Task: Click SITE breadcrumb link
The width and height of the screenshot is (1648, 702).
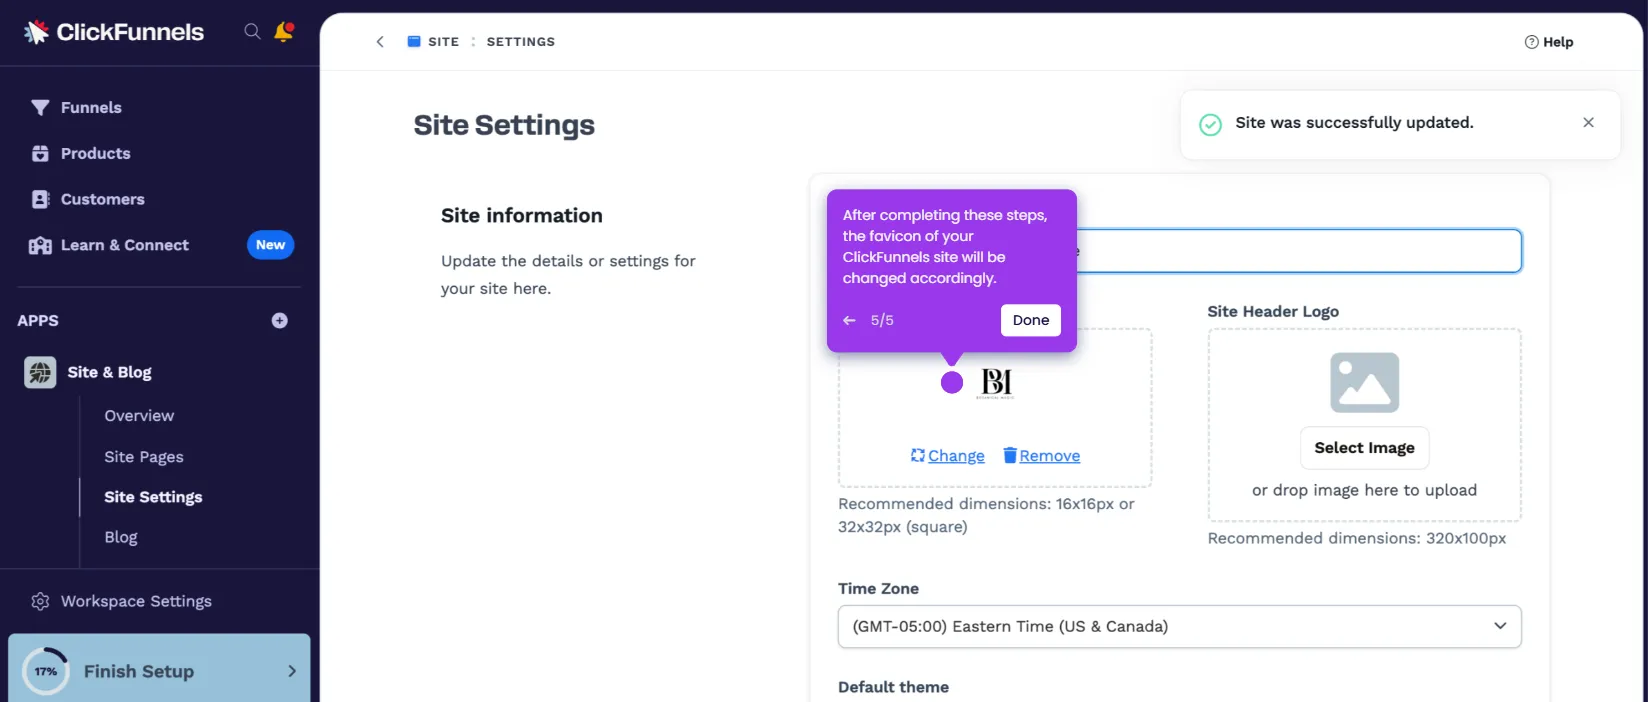Action: coord(444,41)
